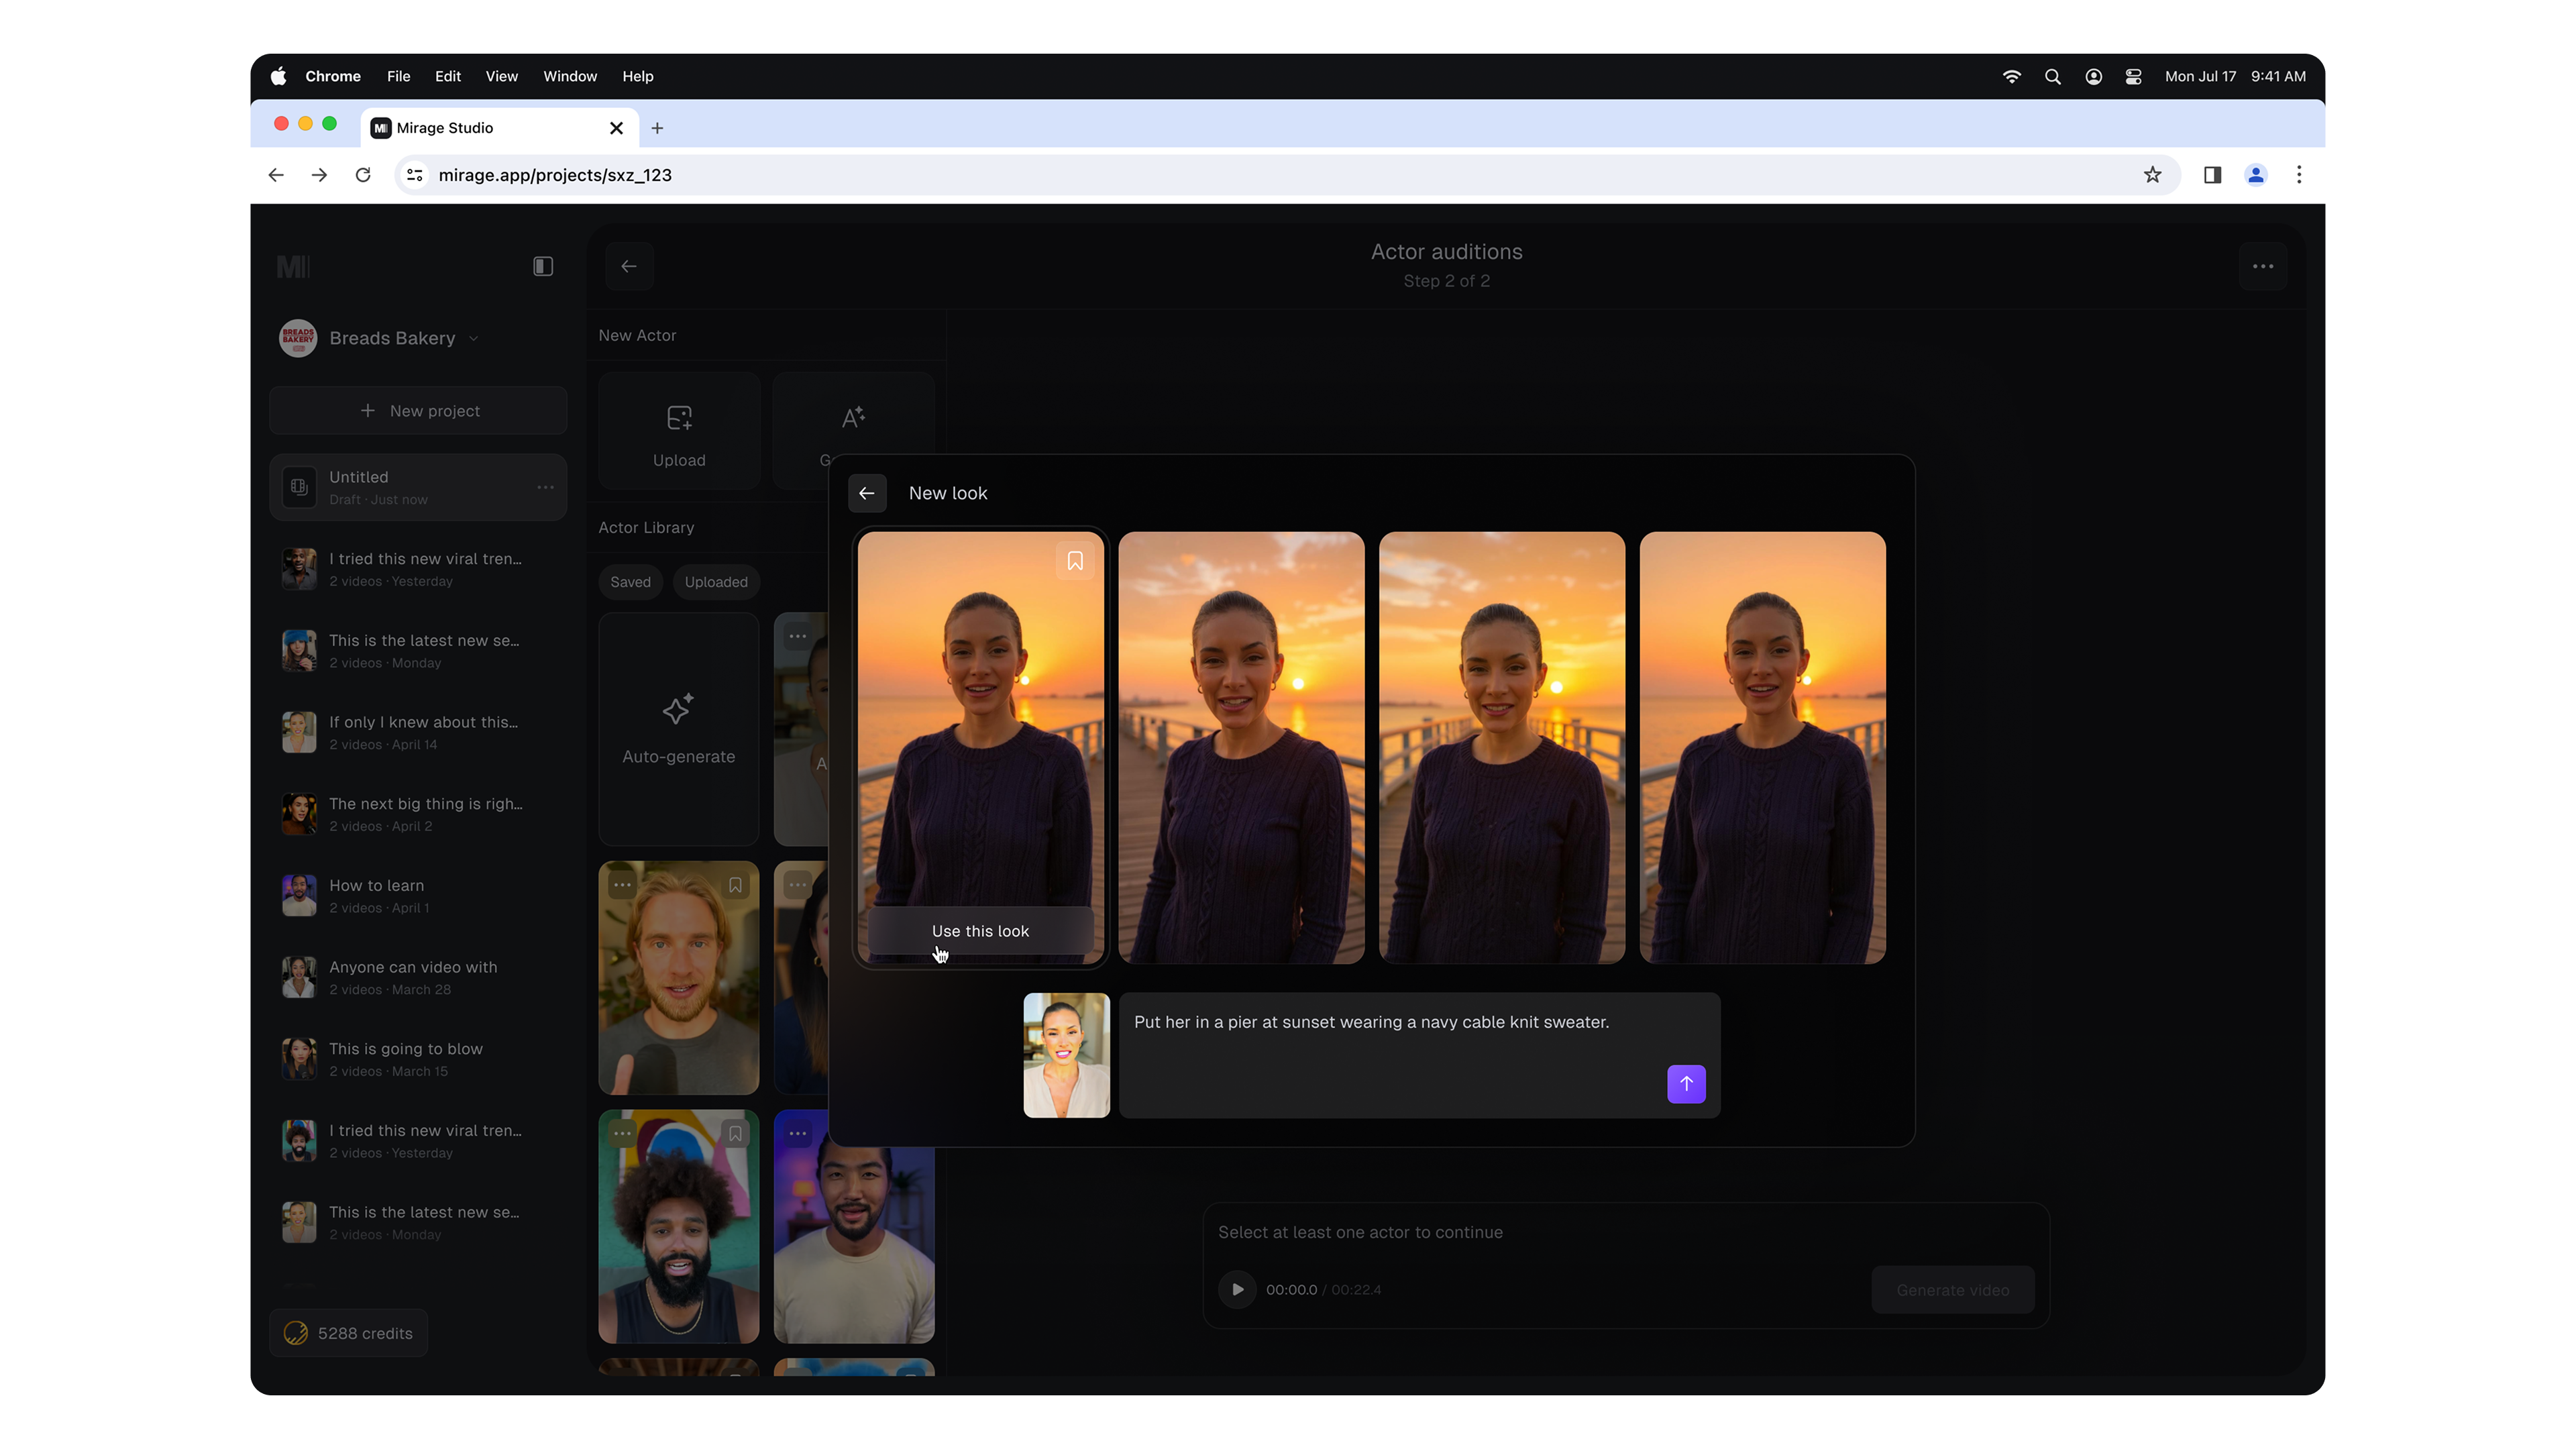Bookmark the blond bearded actor thumbnail
The height and width of the screenshot is (1449, 2576).
735,885
